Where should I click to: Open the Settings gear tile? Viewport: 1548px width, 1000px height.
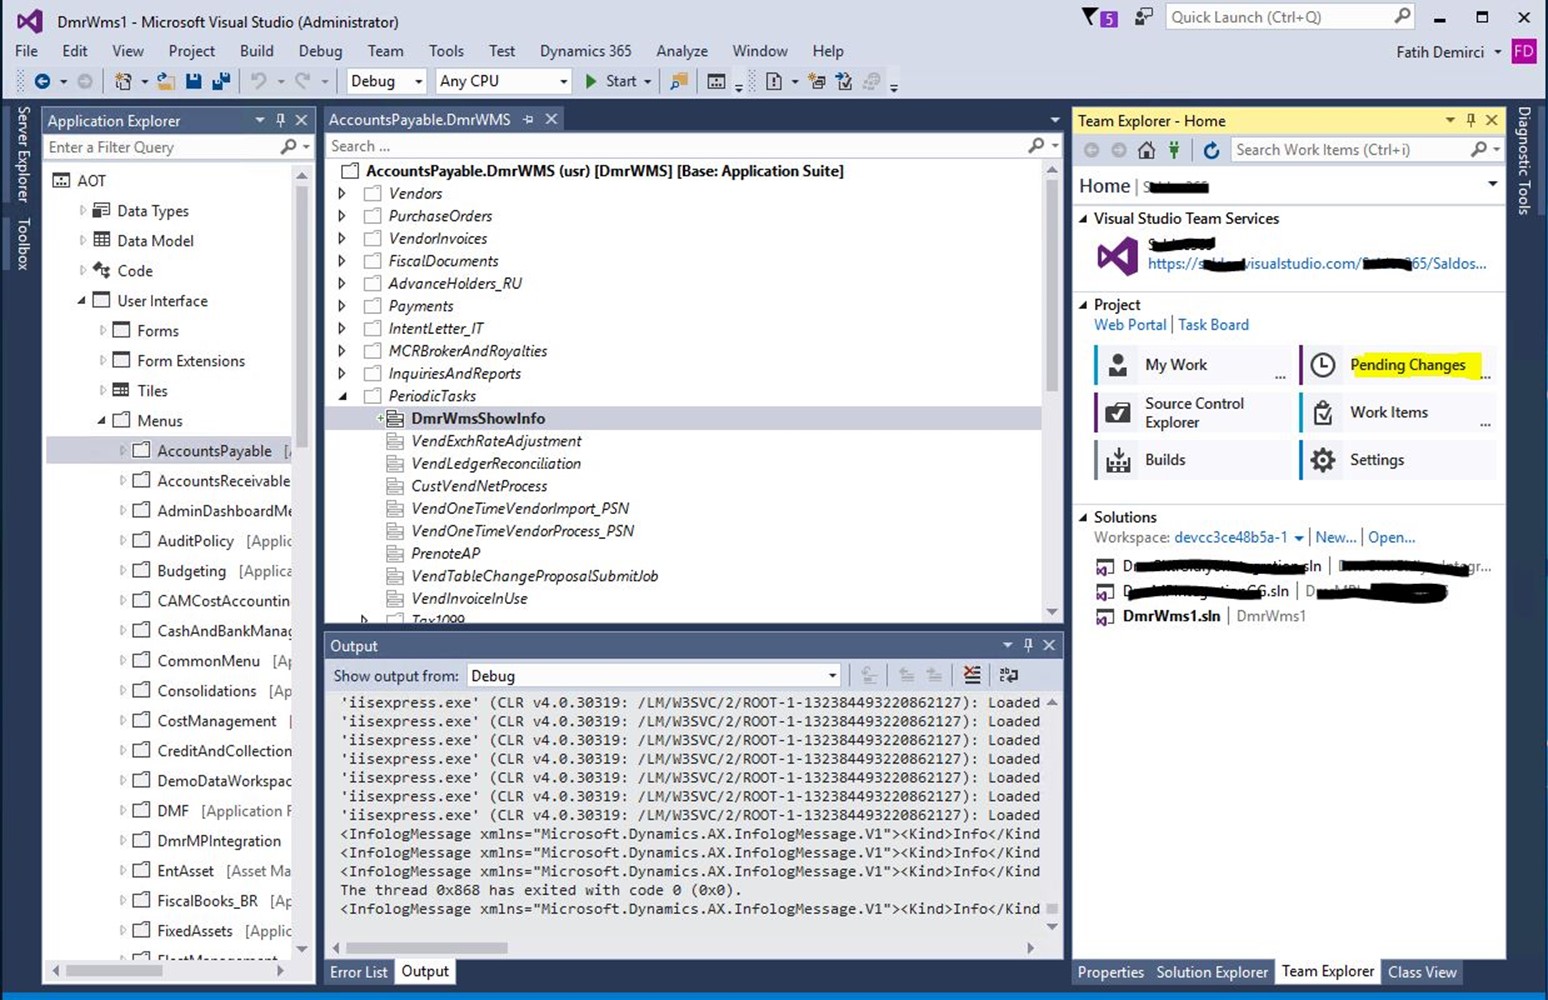[1400, 460]
